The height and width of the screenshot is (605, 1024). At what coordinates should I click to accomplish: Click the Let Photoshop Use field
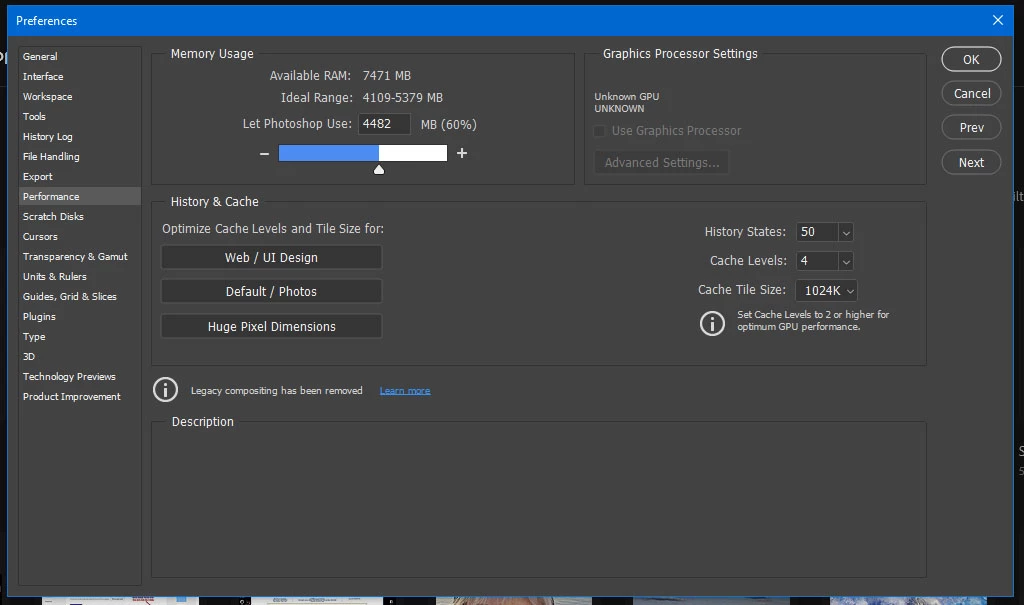[x=384, y=124]
